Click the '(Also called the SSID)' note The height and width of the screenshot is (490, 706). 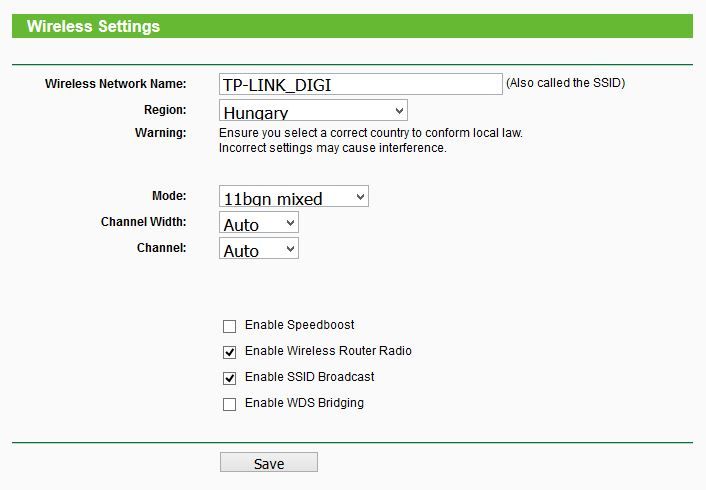pyautogui.click(x=566, y=83)
